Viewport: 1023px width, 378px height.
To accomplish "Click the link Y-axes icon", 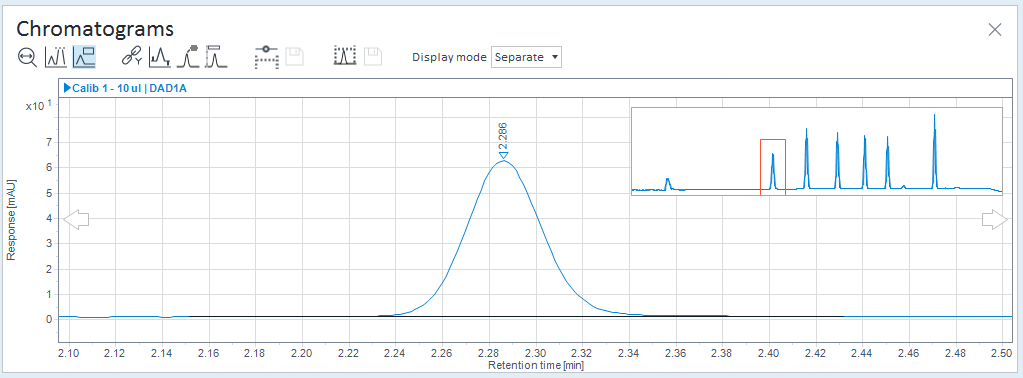I will click(131, 57).
